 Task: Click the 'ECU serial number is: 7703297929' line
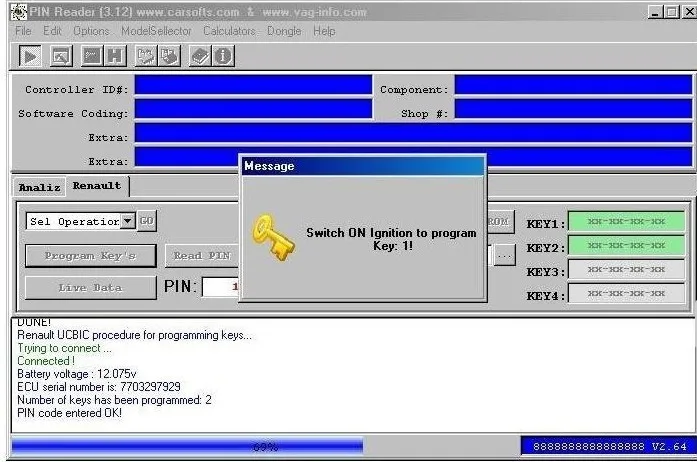pyautogui.click(x=99, y=387)
